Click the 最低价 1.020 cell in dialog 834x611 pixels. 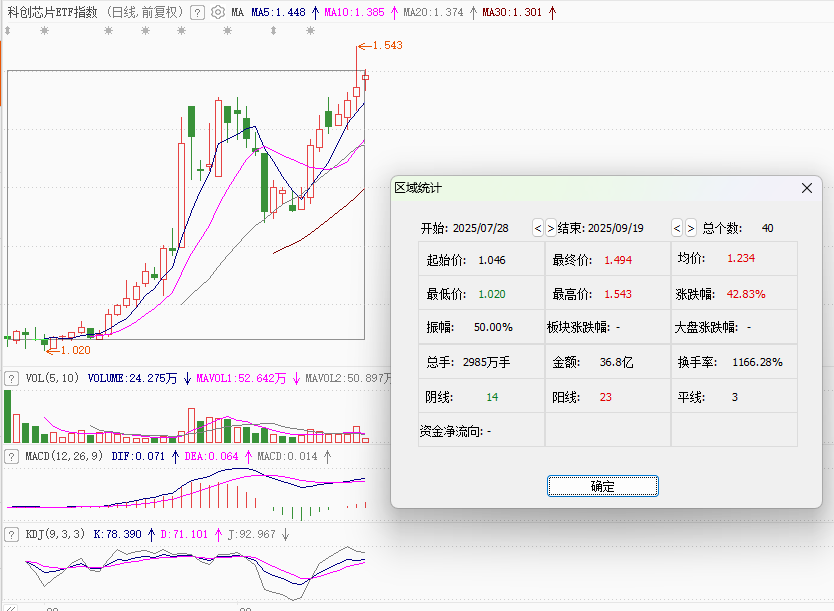point(481,294)
